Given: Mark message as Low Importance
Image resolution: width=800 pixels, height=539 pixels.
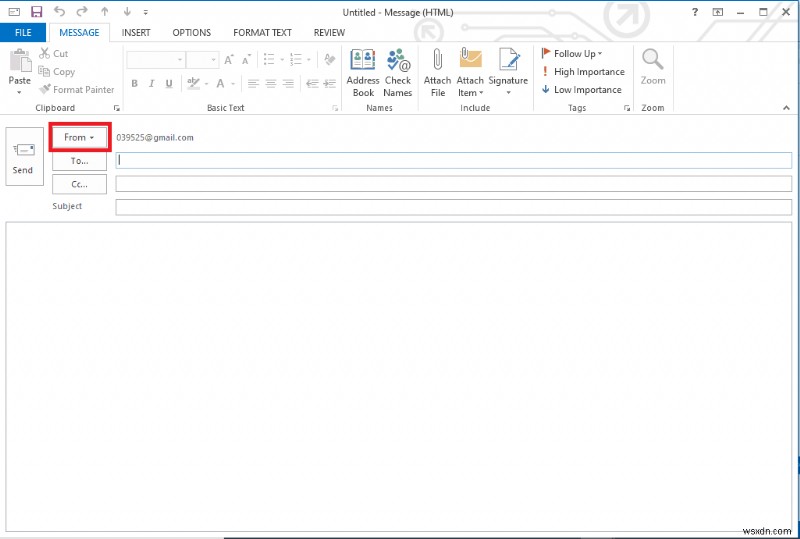Looking at the screenshot, I should coord(581,90).
